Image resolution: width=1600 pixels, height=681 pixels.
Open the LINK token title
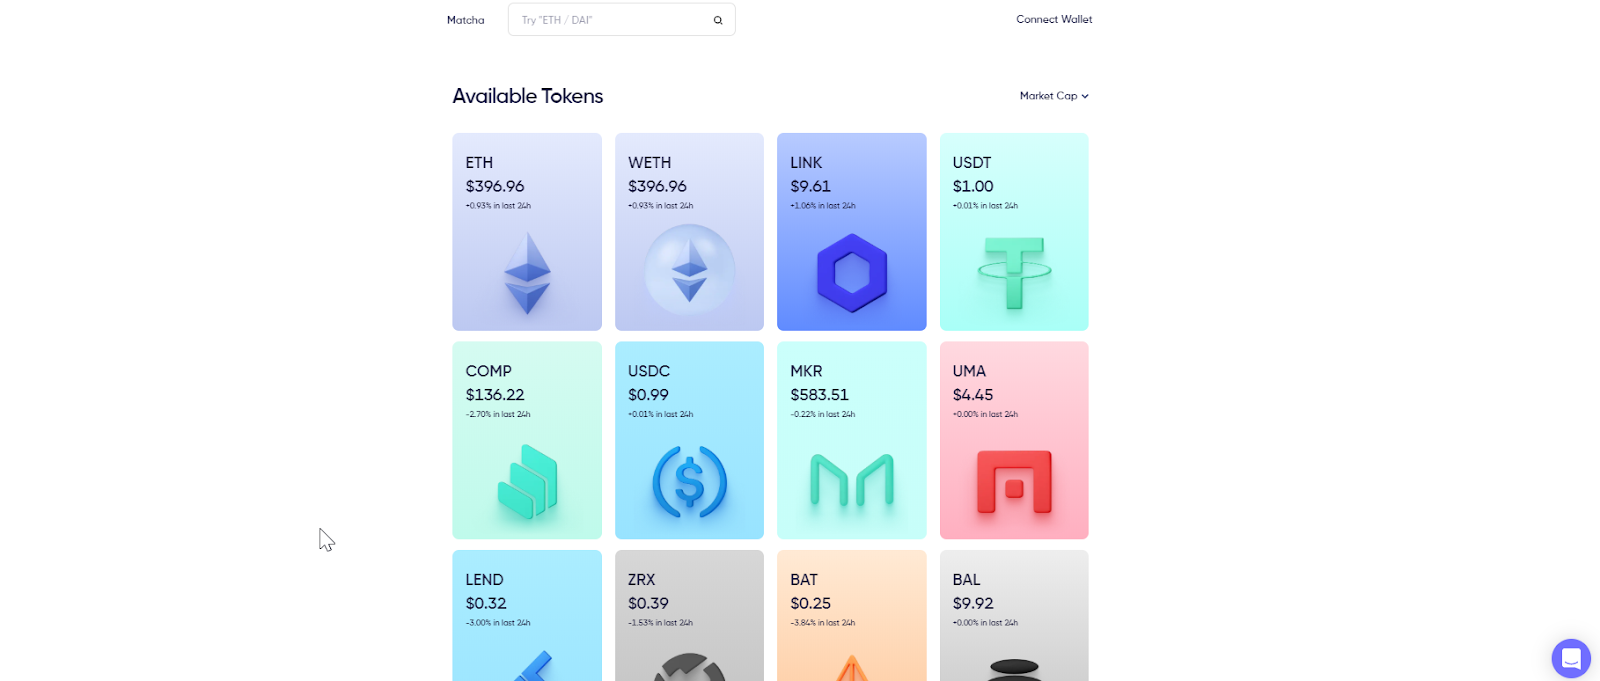click(x=806, y=162)
